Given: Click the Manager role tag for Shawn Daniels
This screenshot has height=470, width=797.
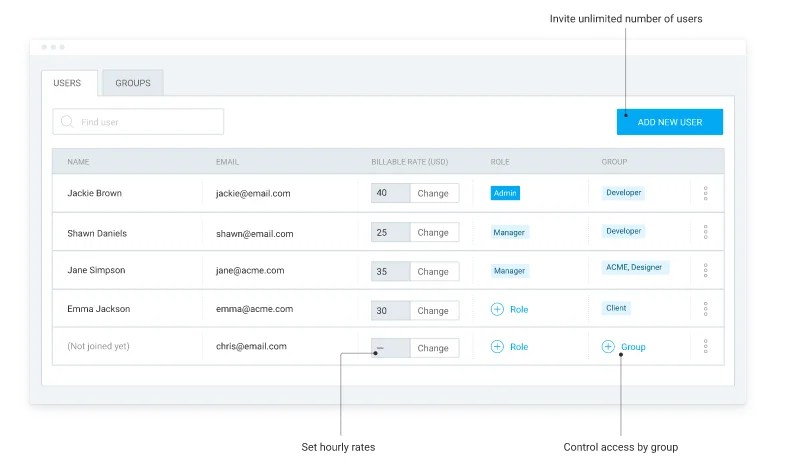Looking at the screenshot, I should tap(509, 232).
